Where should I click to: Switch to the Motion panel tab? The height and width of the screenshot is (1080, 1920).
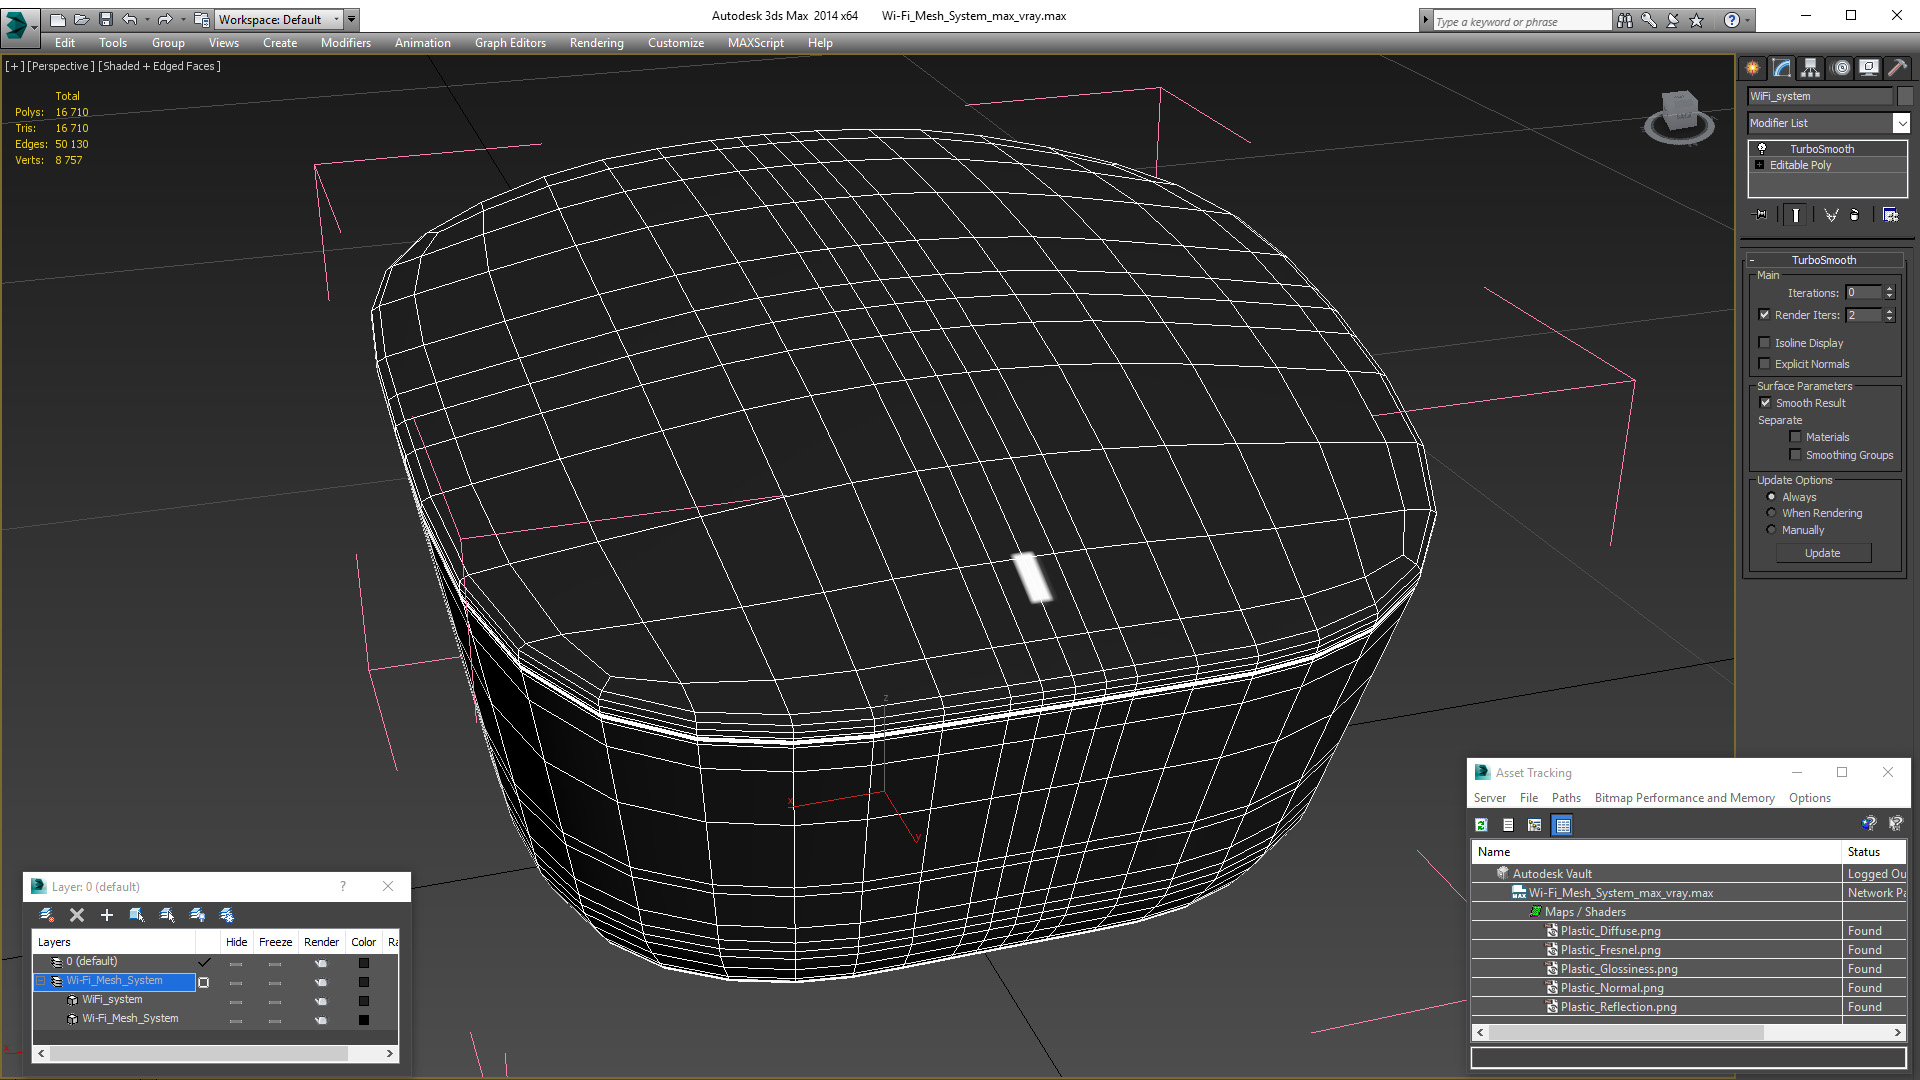(x=1840, y=68)
